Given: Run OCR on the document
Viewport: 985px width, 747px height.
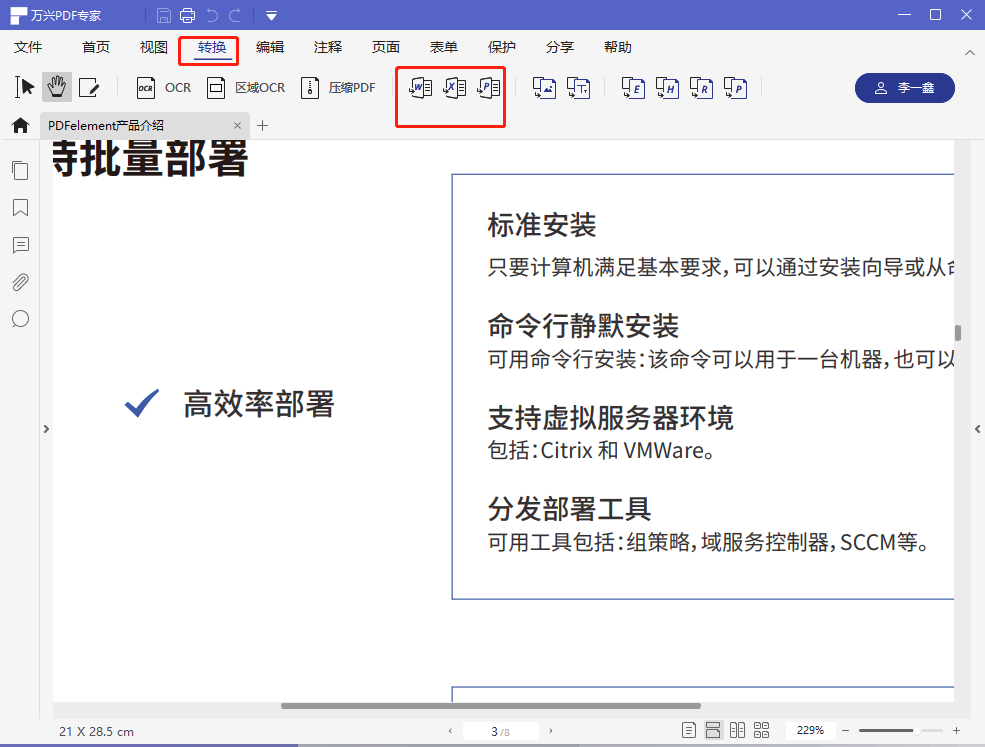Looking at the screenshot, I should (x=161, y=87).
